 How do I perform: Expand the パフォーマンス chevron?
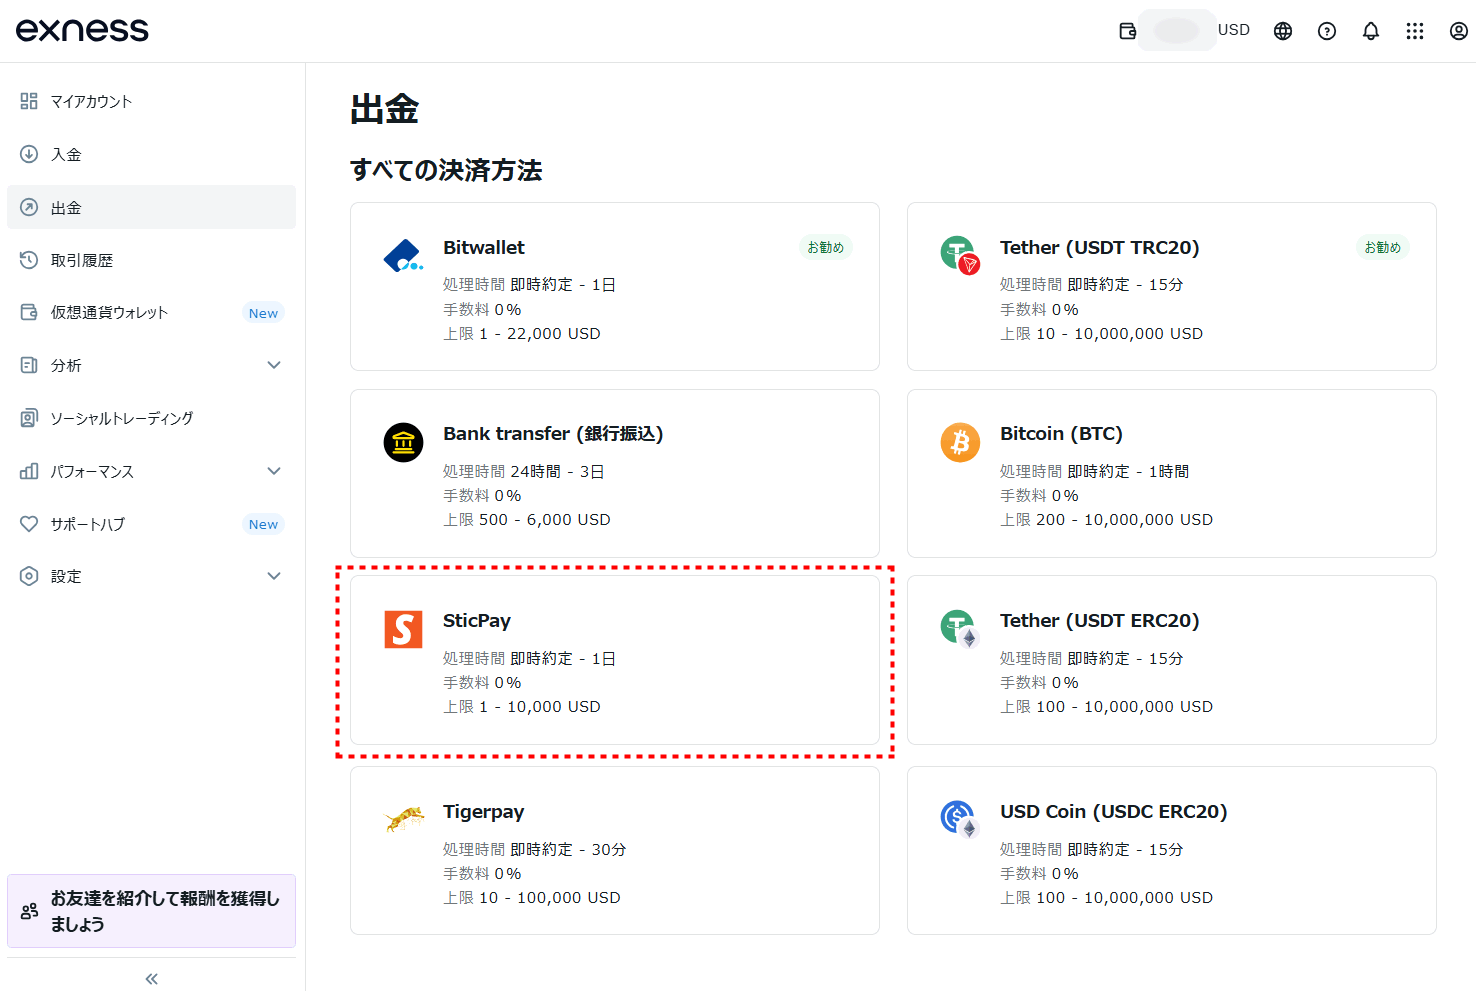click(274, 471)
